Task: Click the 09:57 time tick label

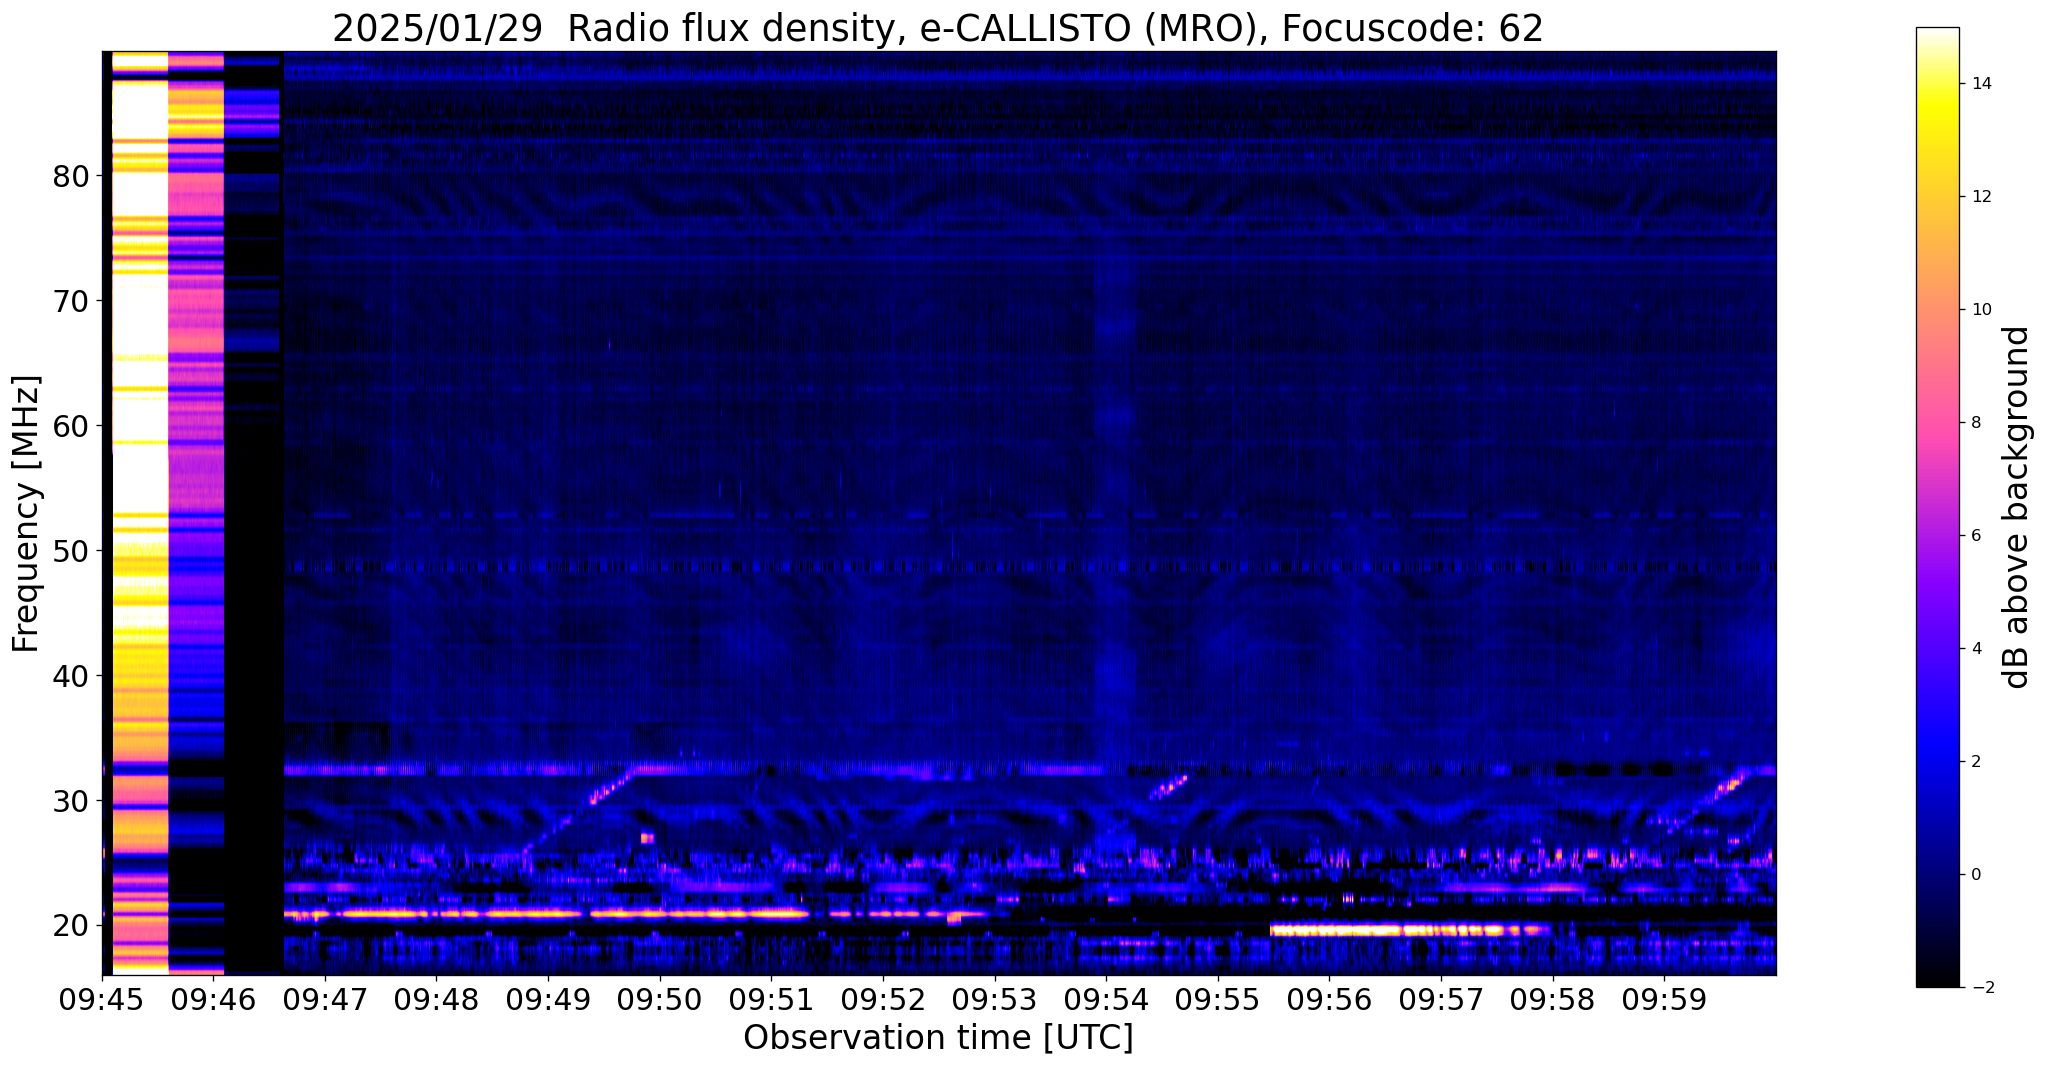Action: tap(1441, 1000)
